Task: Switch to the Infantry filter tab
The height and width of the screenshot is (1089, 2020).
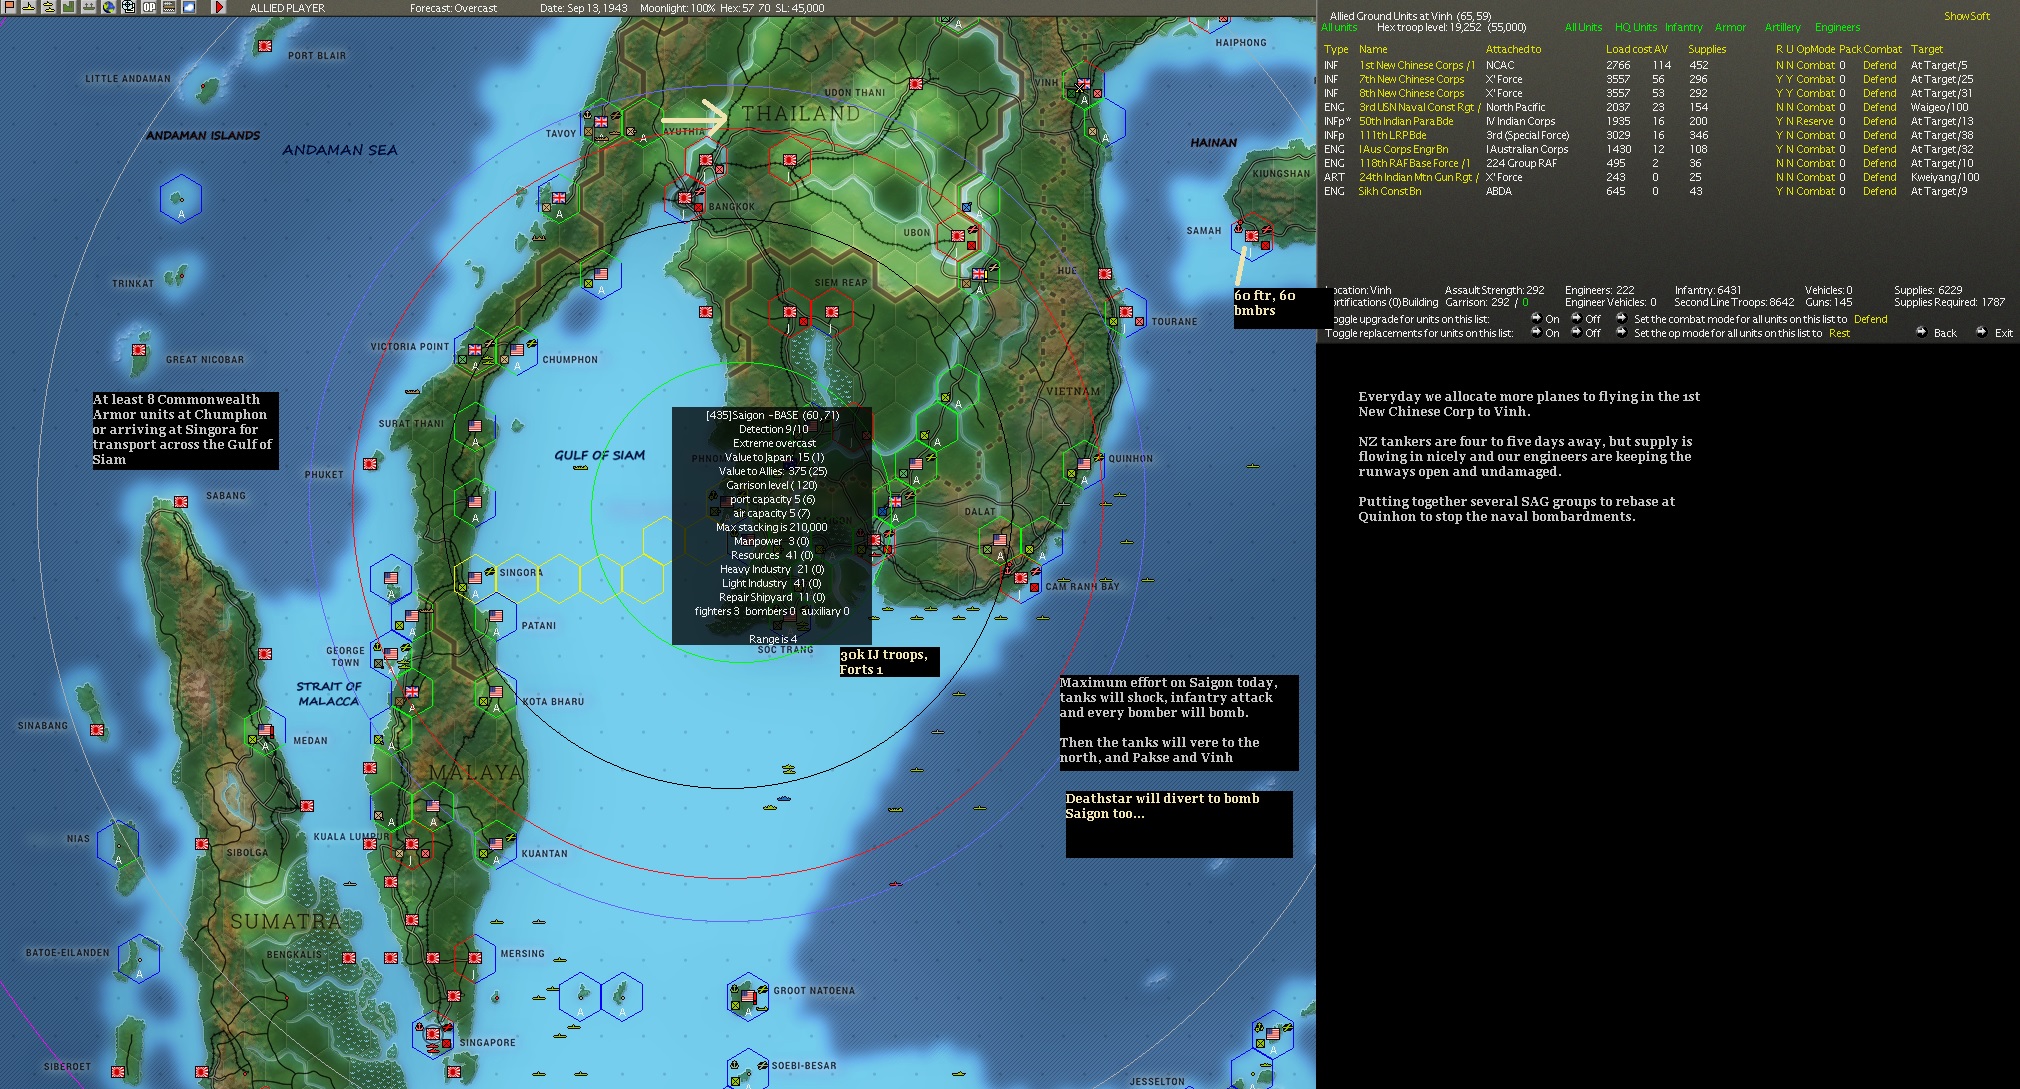Action: pos(1683,27)
